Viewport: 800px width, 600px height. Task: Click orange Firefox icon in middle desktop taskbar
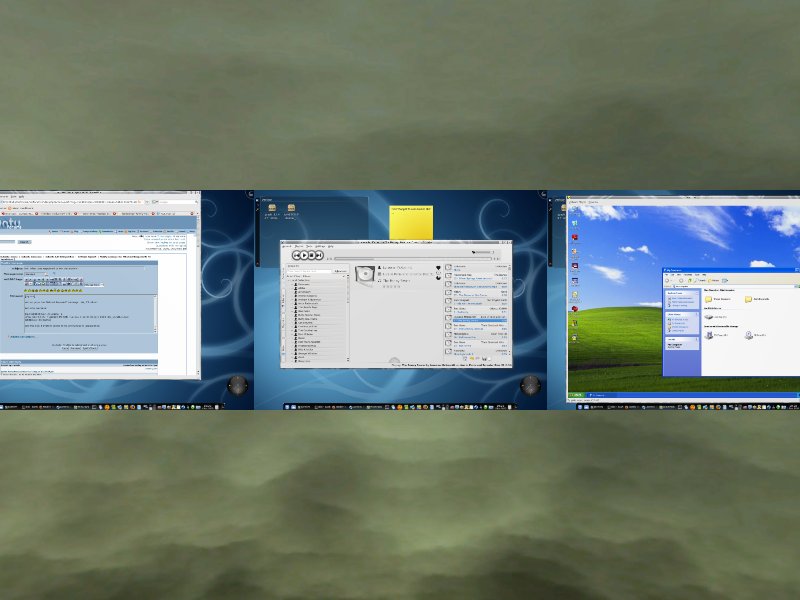pyautogui.click(x=399, y=407)
